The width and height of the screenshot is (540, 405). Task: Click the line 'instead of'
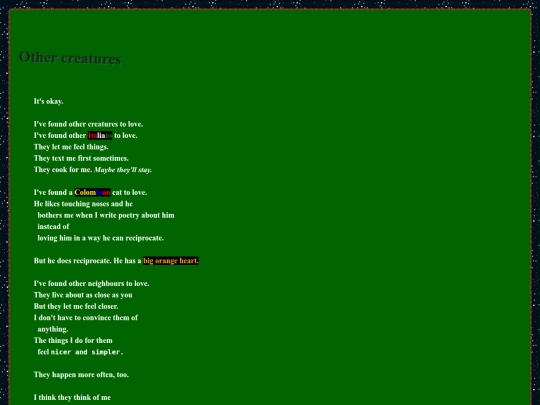(53, 226)
